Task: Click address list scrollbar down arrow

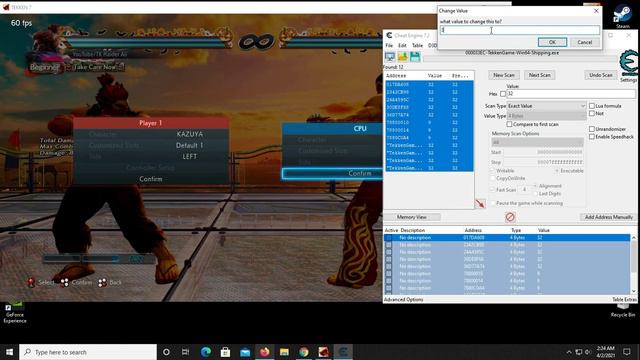Action: pos(633,291)
